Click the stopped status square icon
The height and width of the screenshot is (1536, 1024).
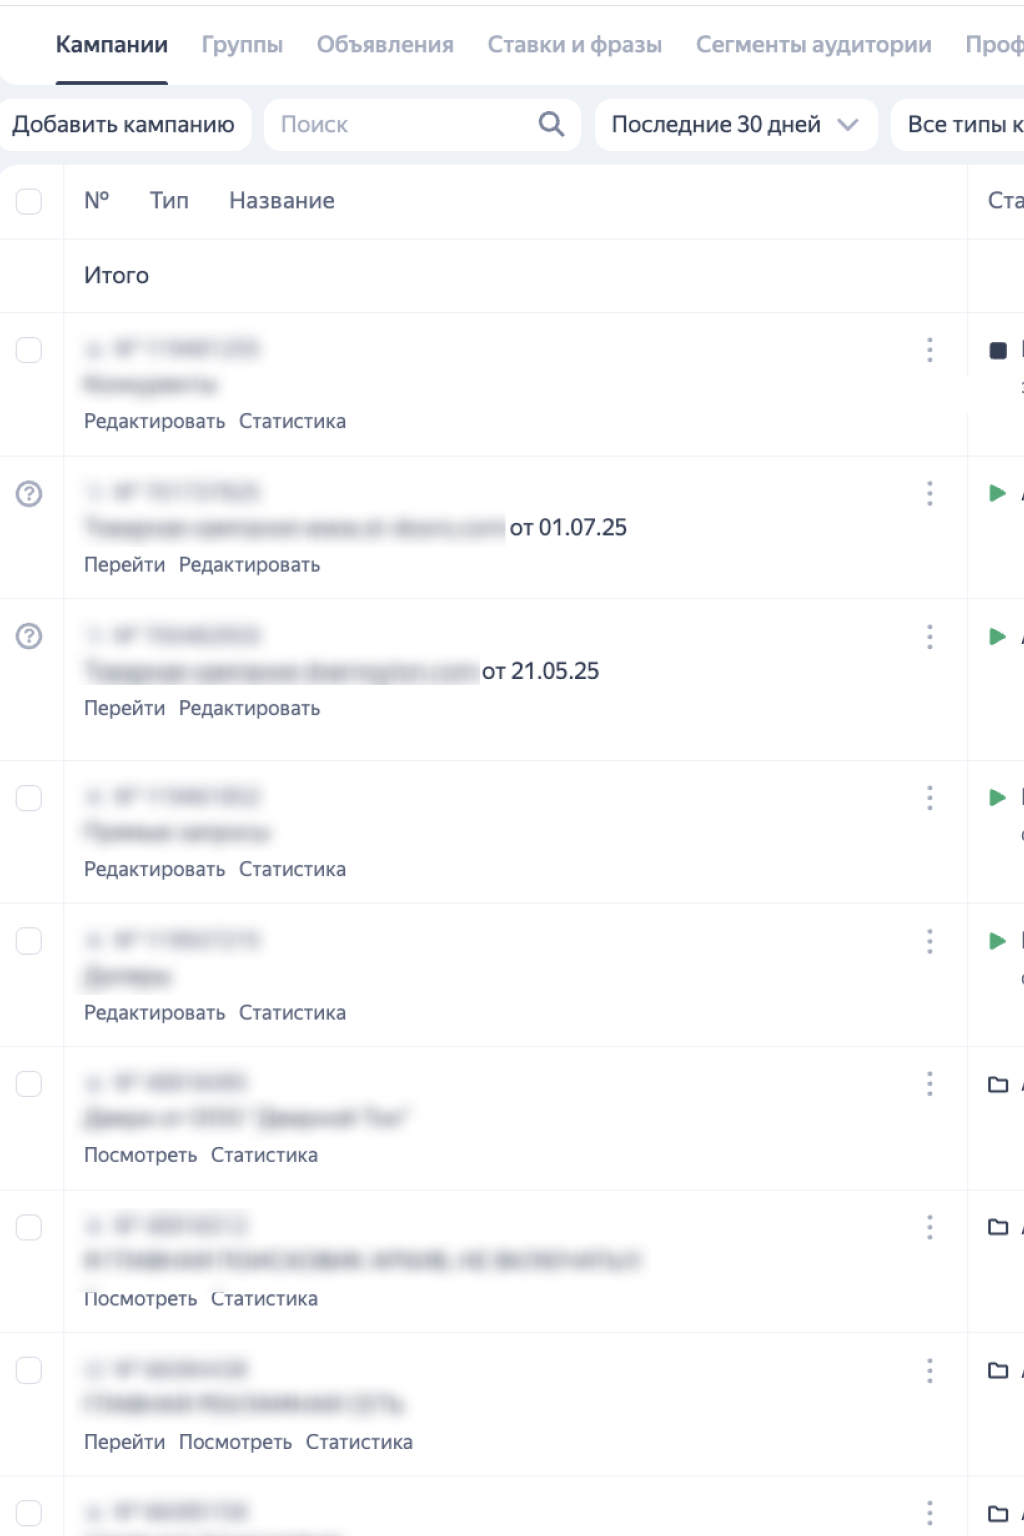click(997, 350)
